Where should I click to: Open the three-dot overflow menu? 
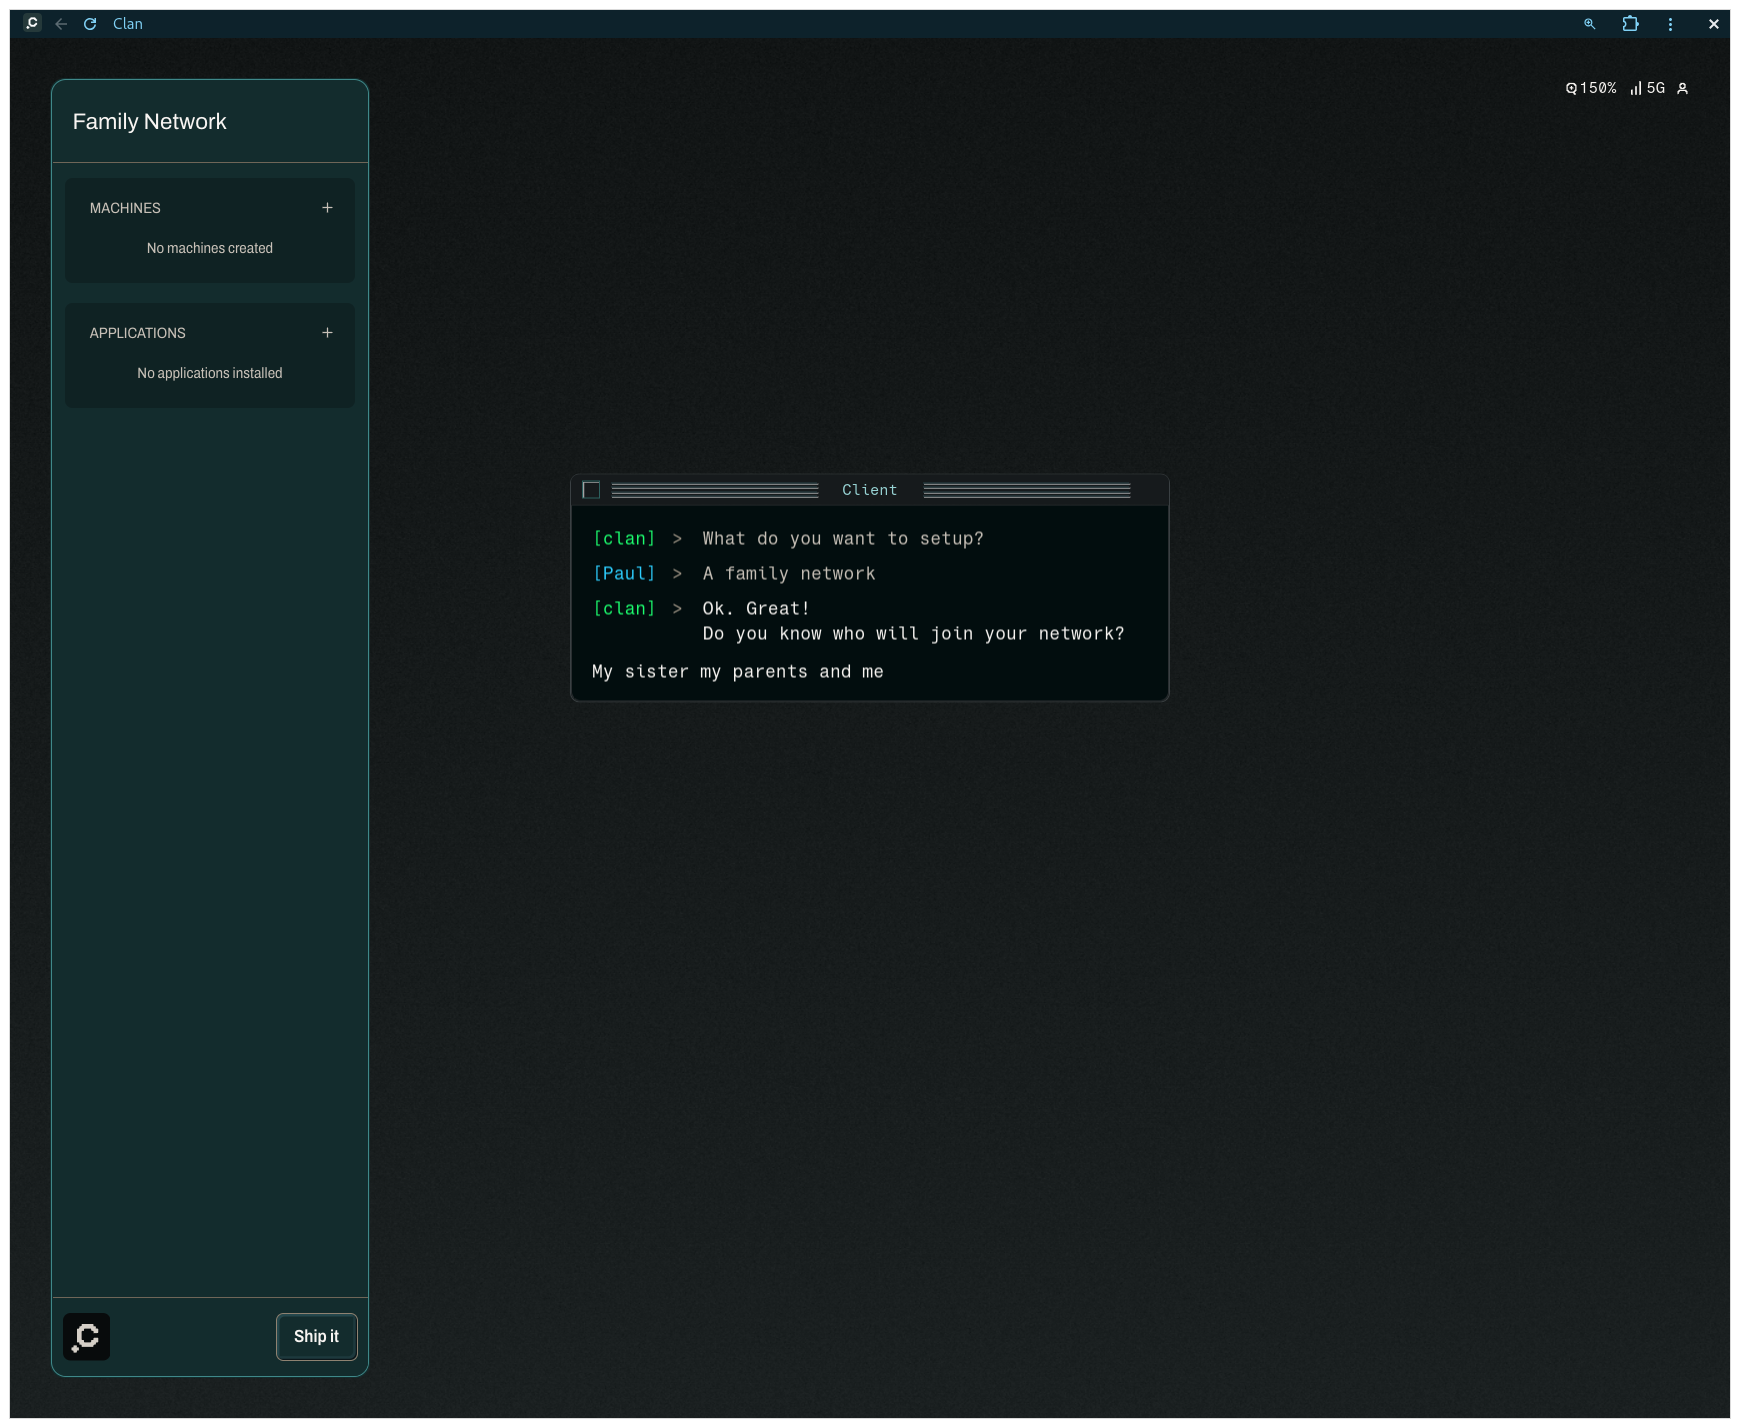[x=1670, y=24]
